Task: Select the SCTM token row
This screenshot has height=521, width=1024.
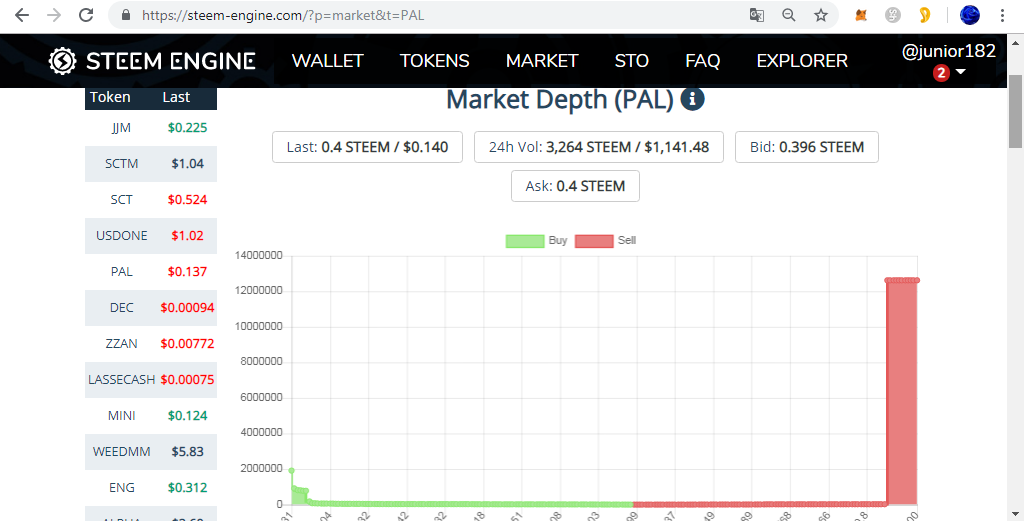Action: tap(151, 164)
